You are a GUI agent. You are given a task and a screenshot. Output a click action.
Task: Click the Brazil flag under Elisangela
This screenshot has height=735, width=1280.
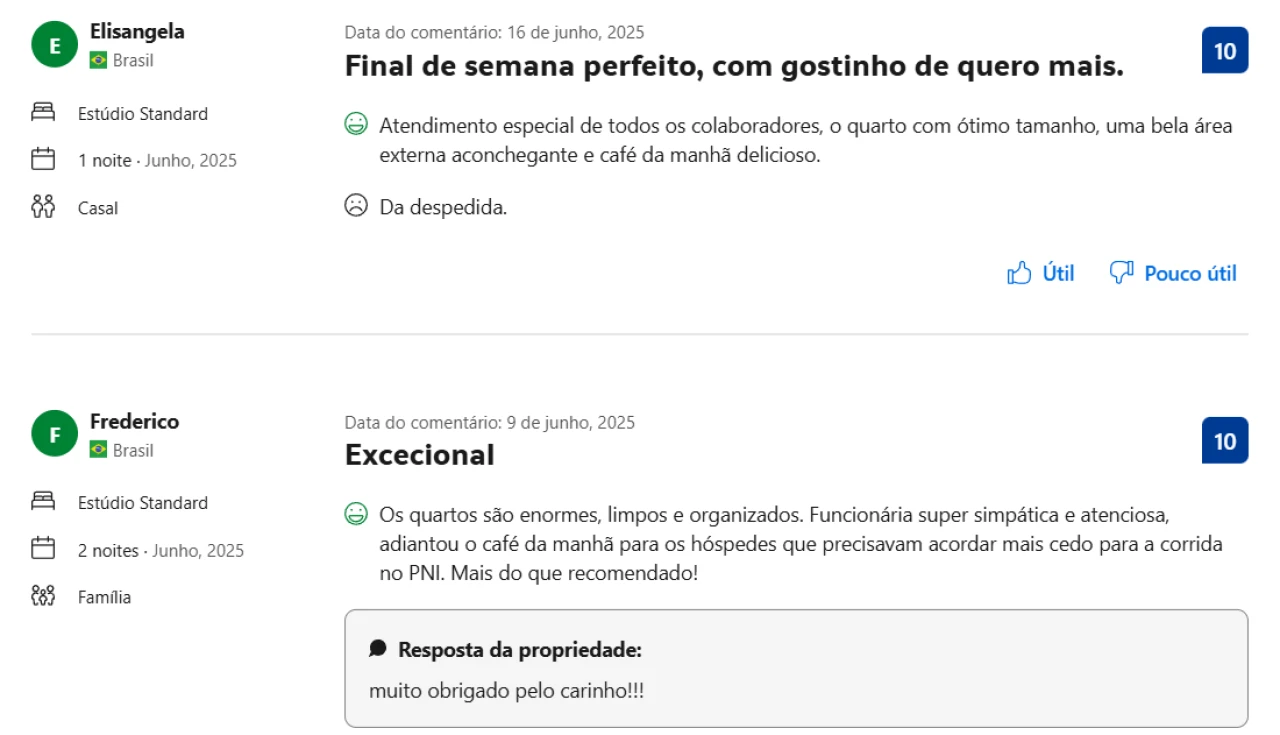pos(98,60)
